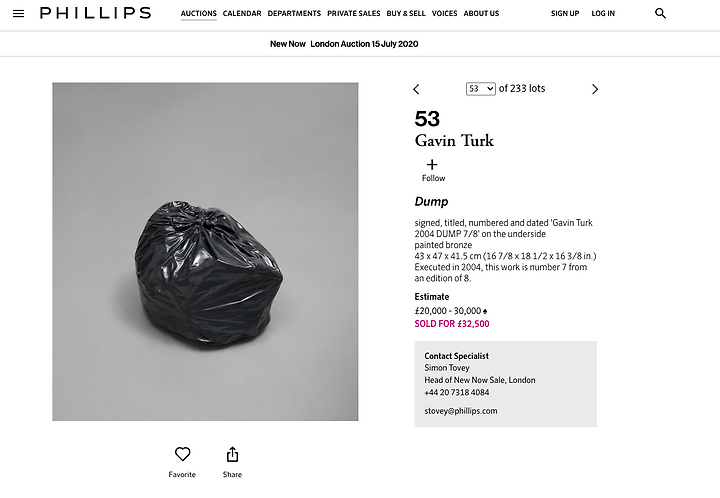The image size is (720, 498).
Task: Click the Gavin Turk artist name
Action: 454,141
